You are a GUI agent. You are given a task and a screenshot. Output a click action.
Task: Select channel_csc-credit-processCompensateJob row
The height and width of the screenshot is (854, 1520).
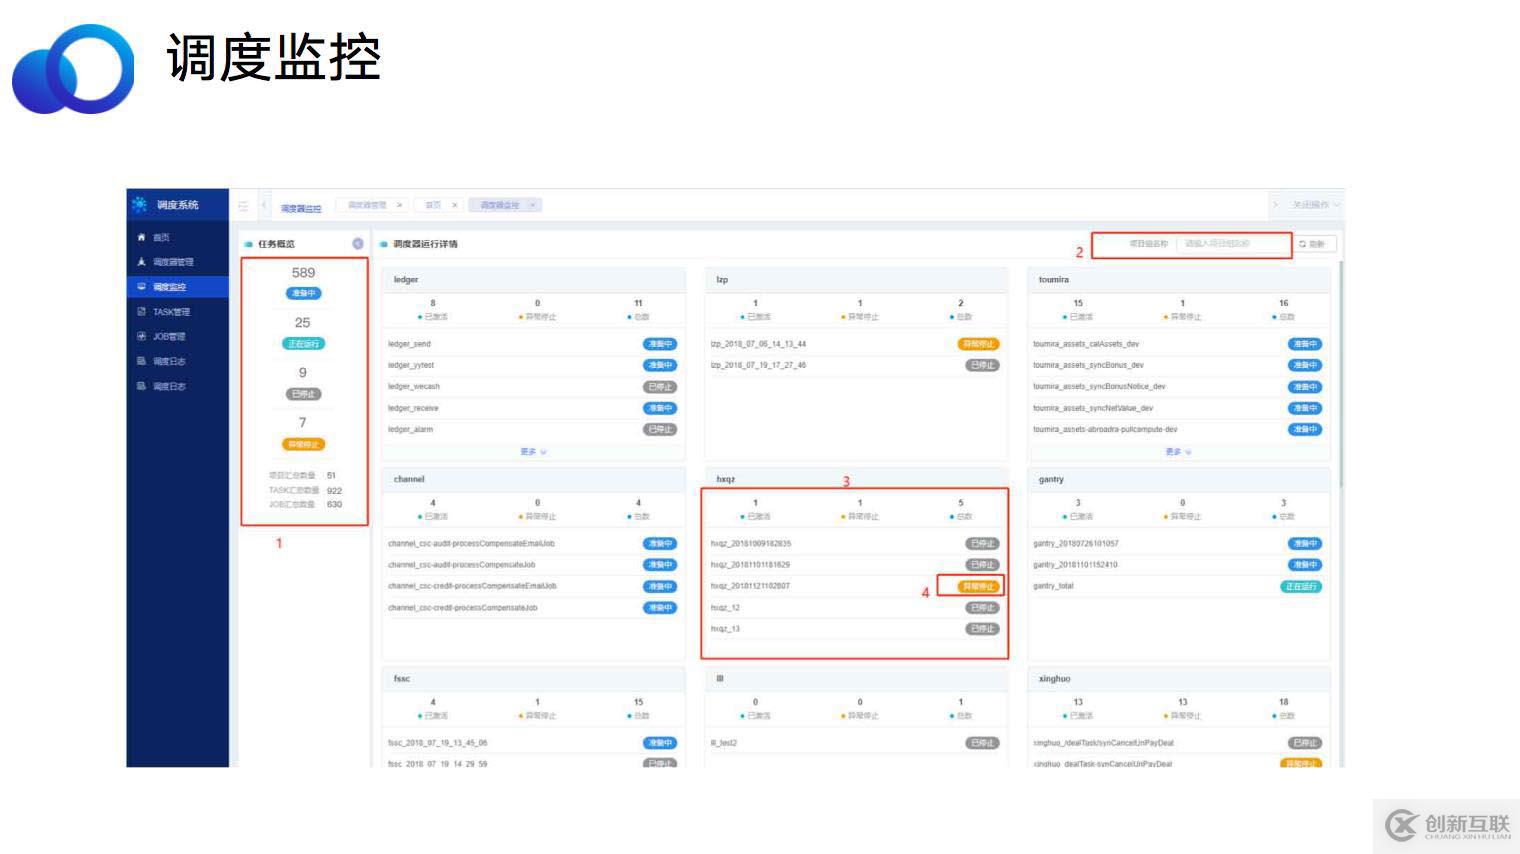pos(533,608)
